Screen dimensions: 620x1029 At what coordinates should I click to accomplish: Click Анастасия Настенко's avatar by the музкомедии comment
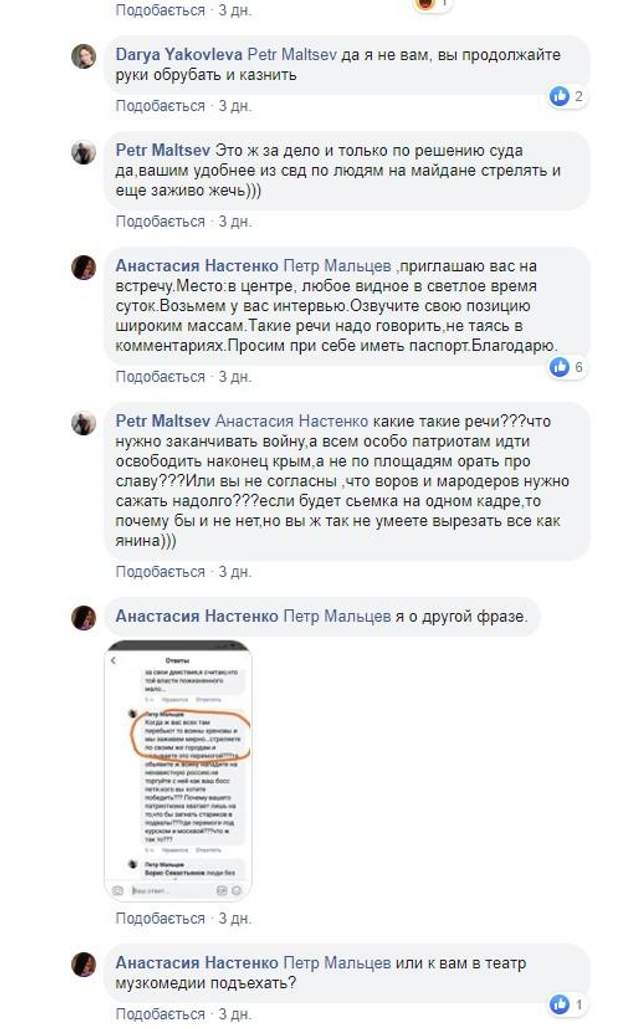click(84, 965)
